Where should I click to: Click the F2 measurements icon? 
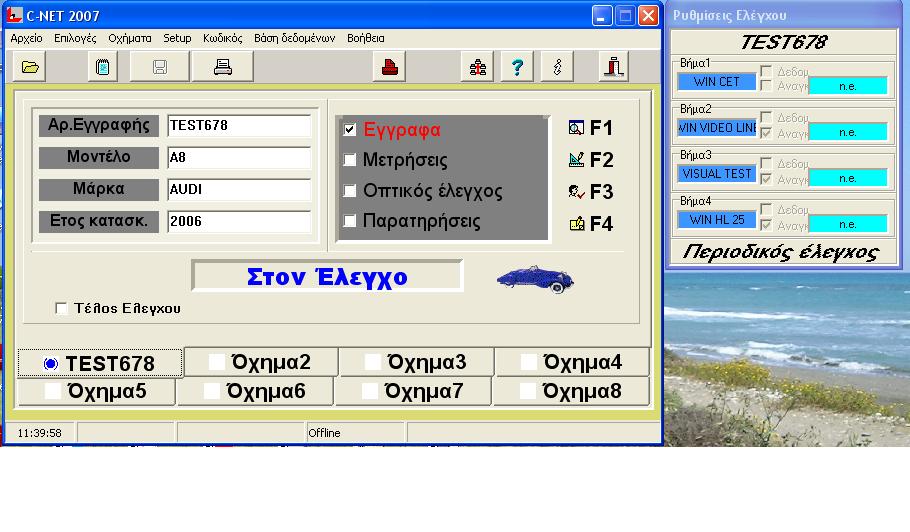pyautogui.click(x=576, y=160)
